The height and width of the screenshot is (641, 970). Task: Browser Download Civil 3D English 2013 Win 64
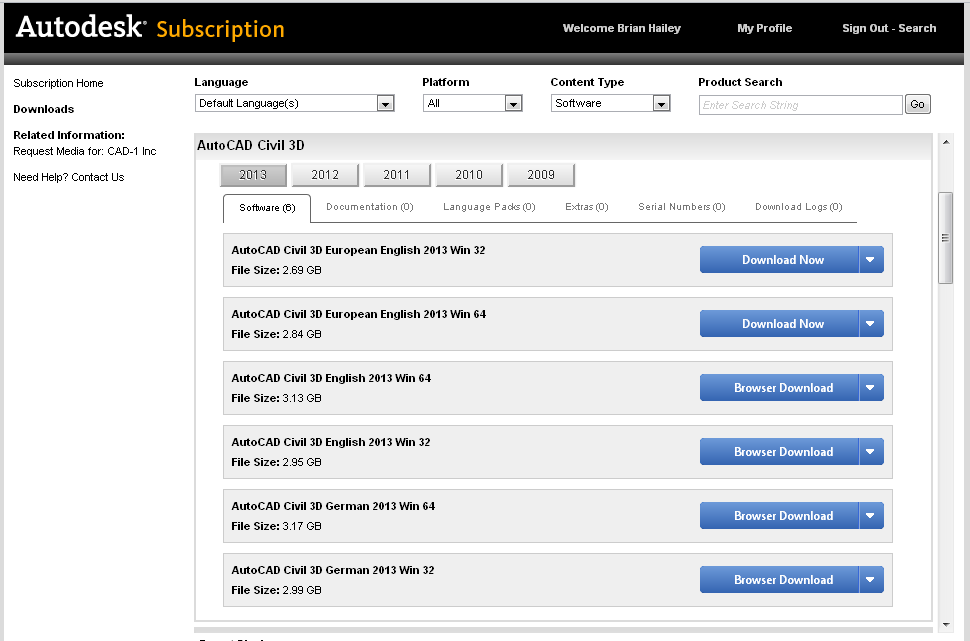(779, 388)
